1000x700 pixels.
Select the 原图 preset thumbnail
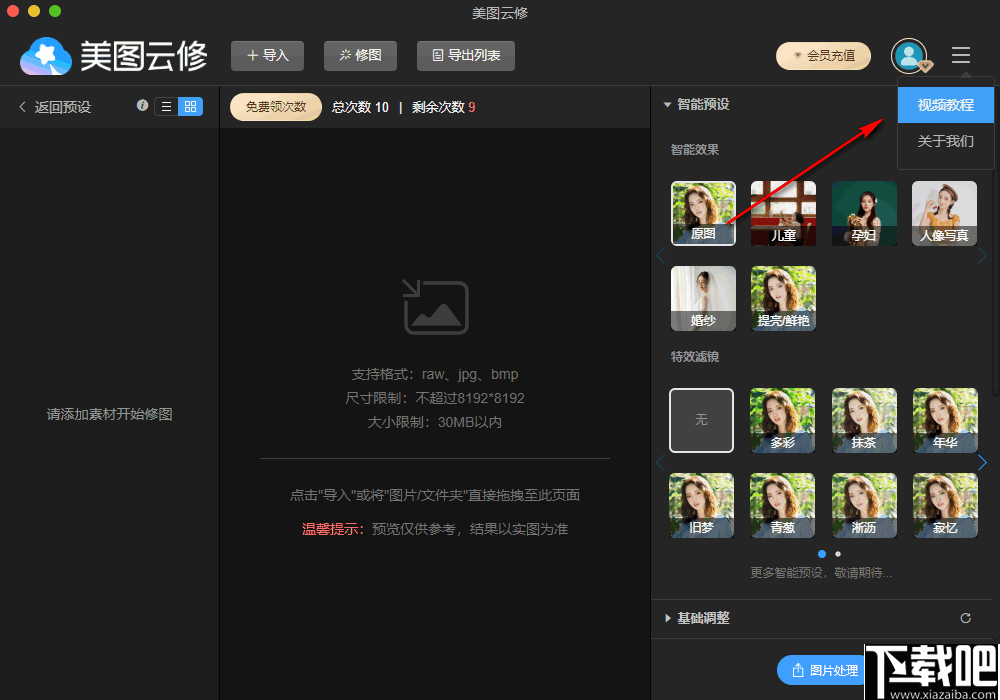click(703, 213)
